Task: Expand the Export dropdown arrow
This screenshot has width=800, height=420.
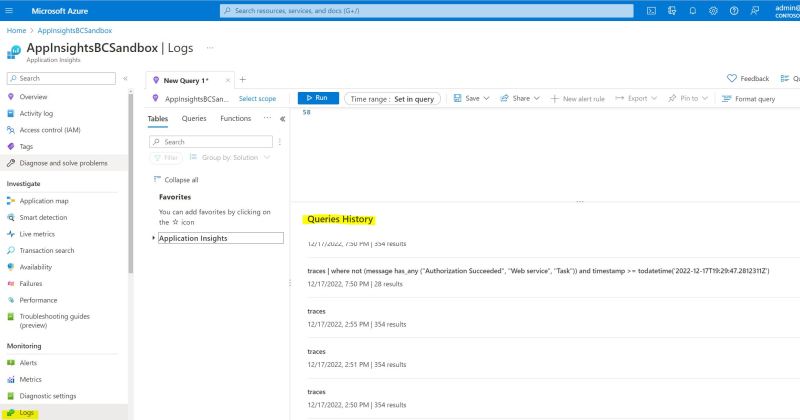Action: click(654, 98)
